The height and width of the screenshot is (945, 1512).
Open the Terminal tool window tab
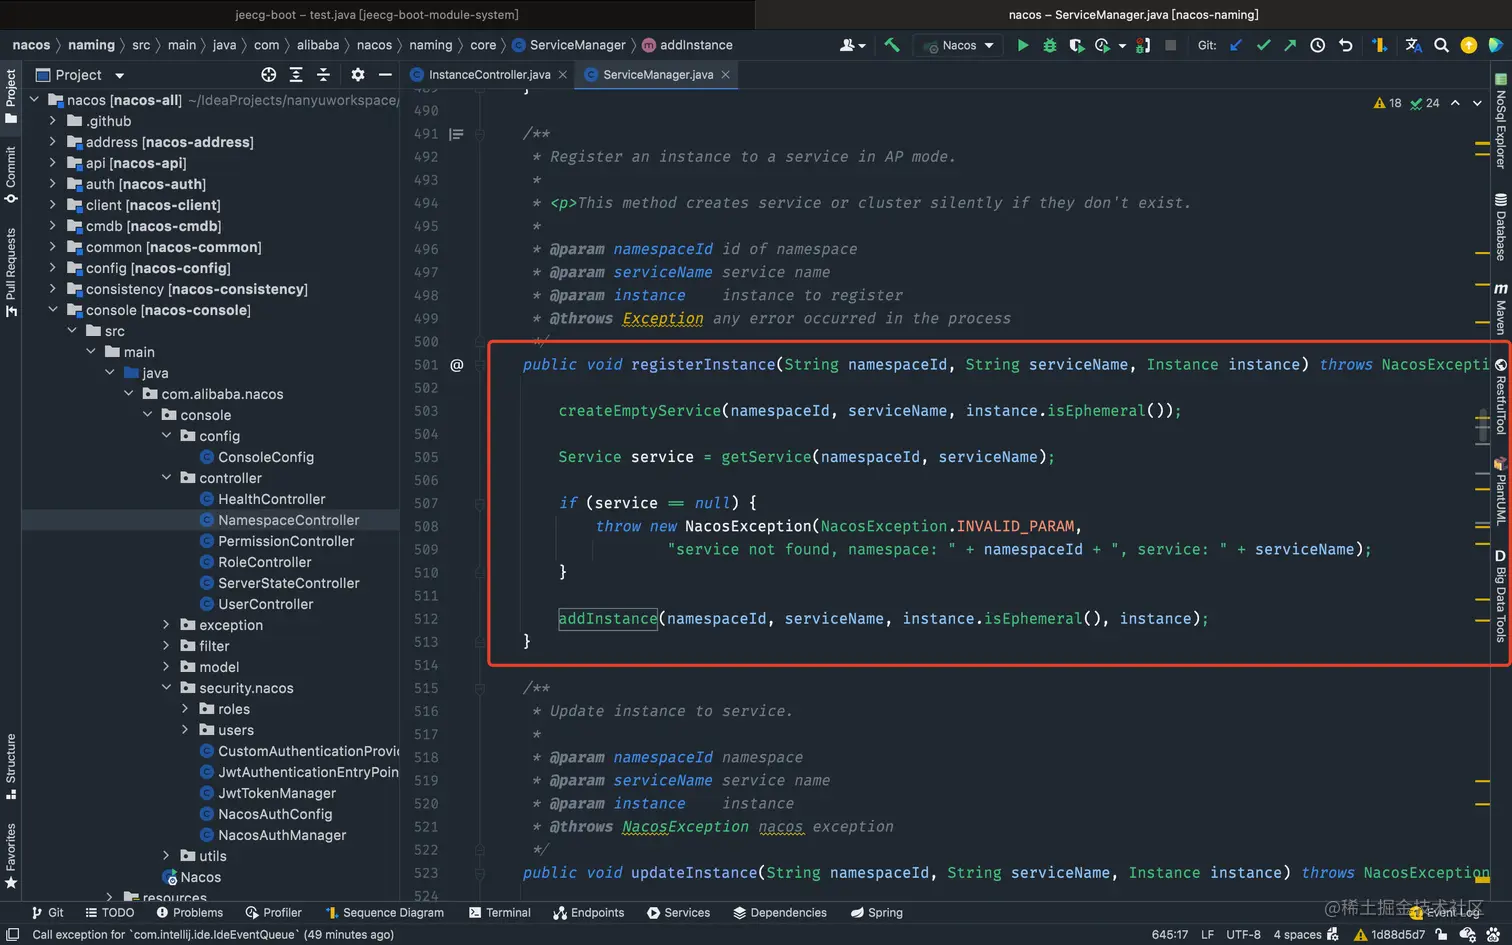click(x=499, y=912)
